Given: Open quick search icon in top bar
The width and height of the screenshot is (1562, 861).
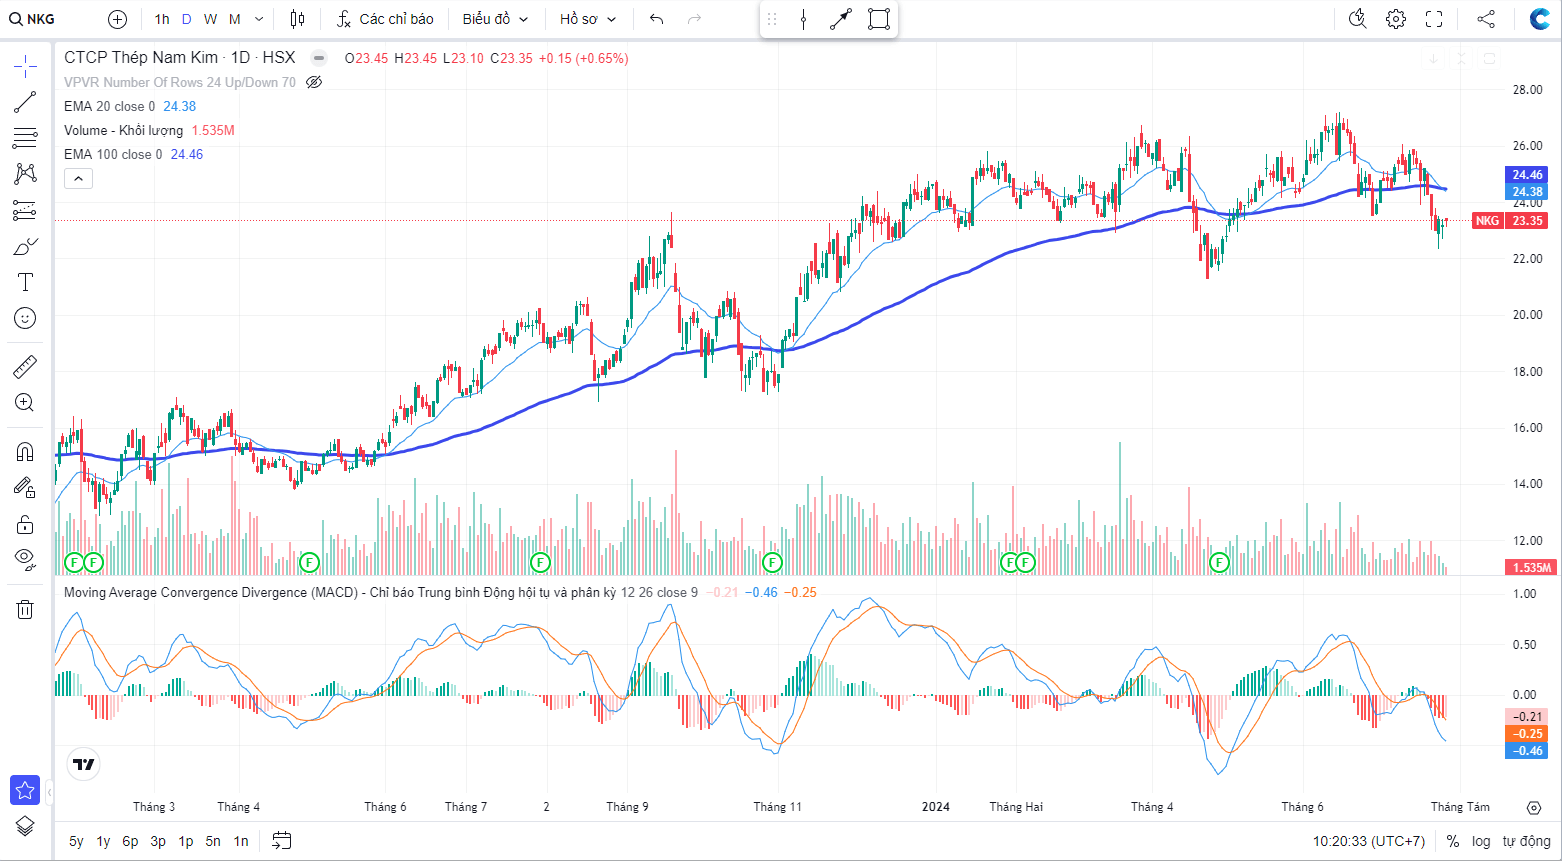Looking at the screenshot, I should coord(1357,19).
